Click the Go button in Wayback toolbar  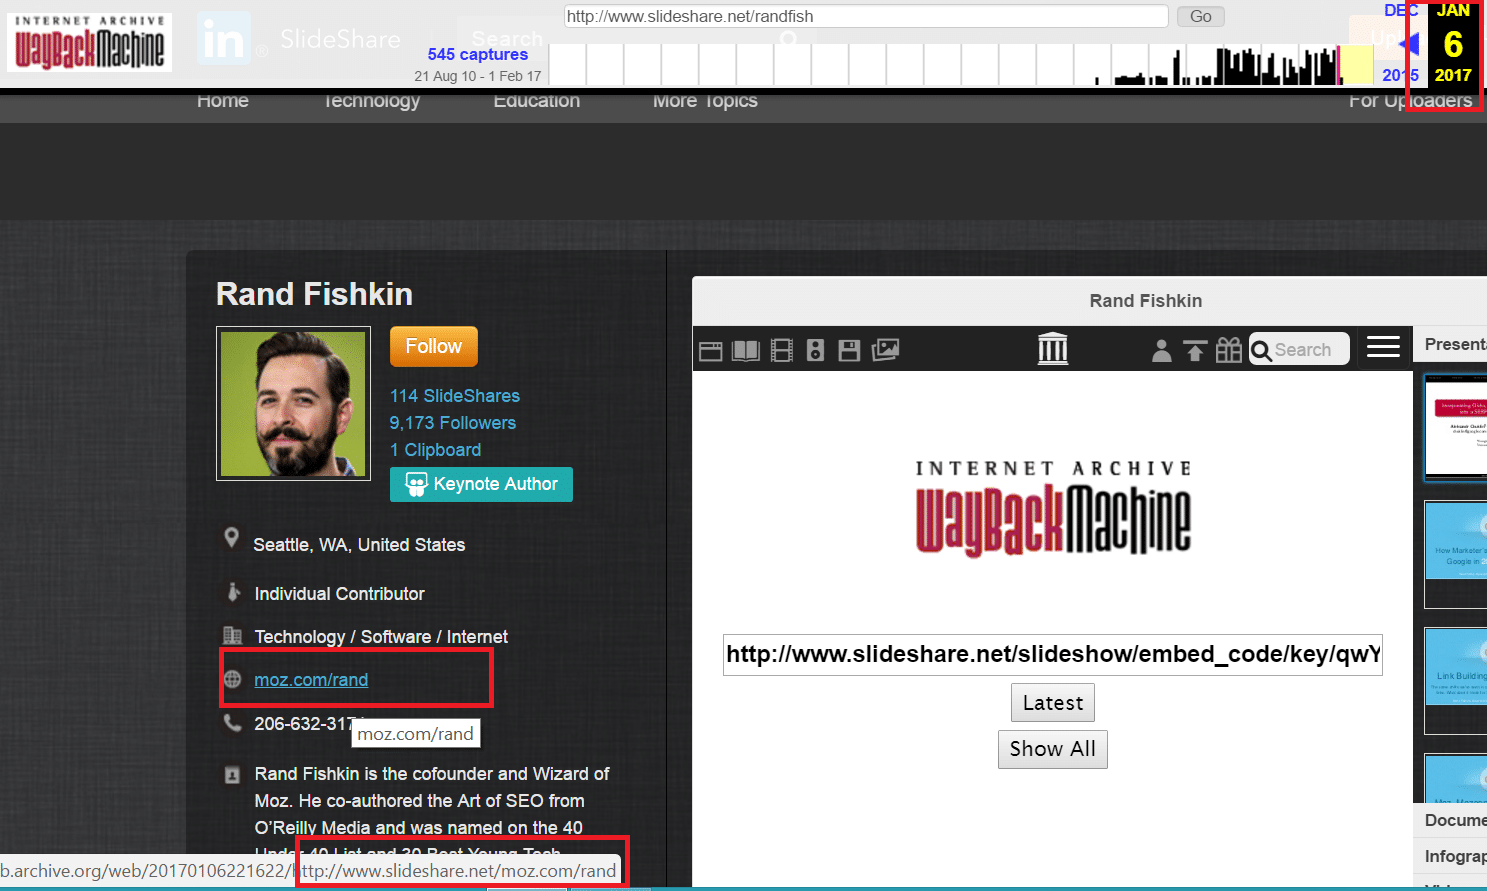[1201, 16]
